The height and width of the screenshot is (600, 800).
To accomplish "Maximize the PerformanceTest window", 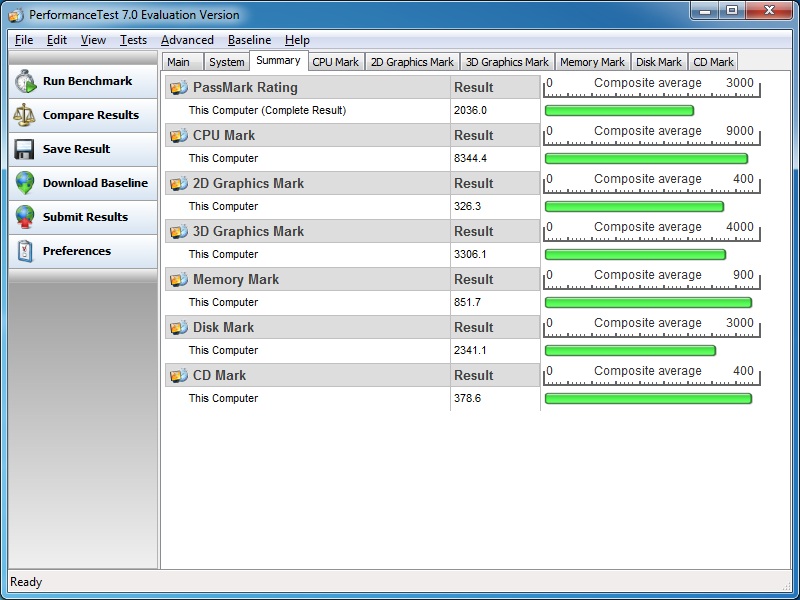I will [x=732, y=11].
